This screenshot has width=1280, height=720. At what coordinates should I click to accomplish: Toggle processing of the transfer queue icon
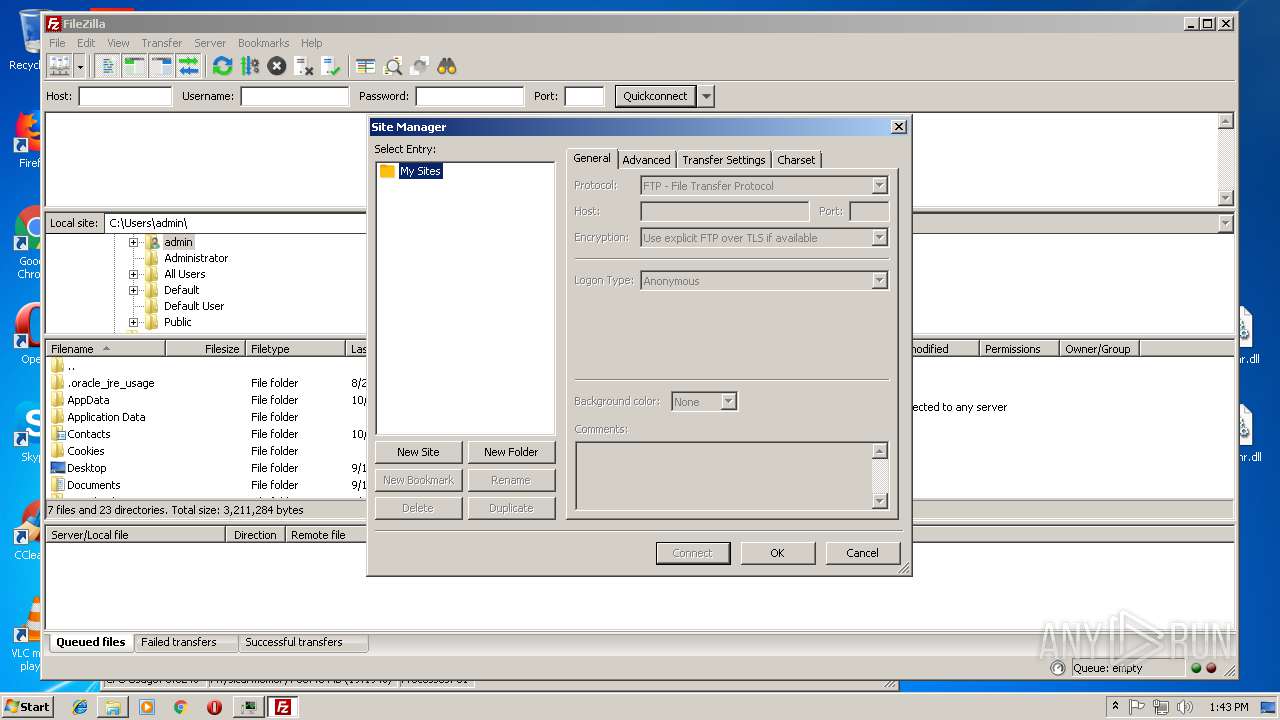[250, 66]
